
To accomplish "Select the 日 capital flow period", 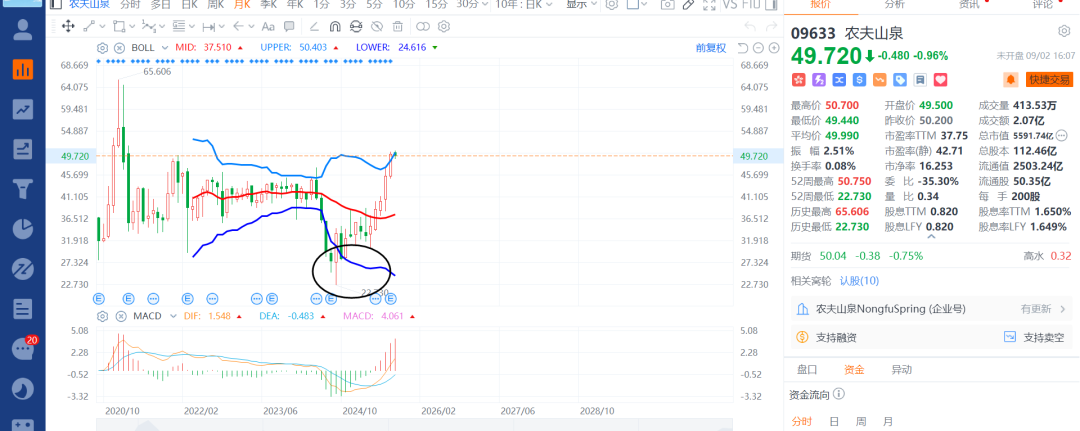I will click(834, 421).
